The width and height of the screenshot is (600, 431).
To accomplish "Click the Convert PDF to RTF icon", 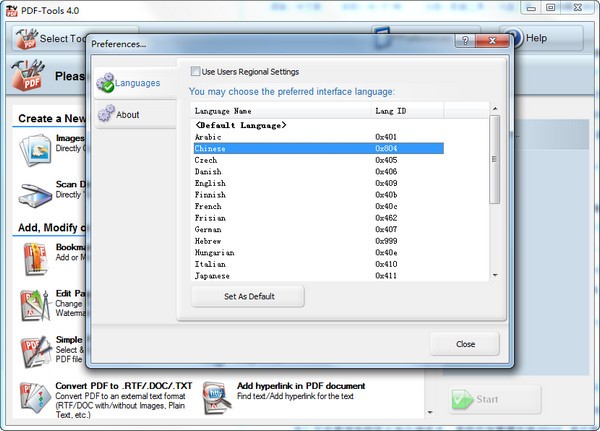I will click(35, 398).
